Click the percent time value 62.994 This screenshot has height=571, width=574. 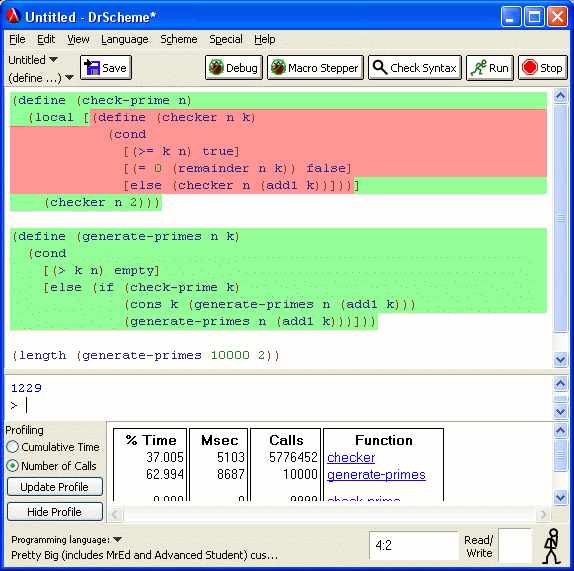pos(165,474)
